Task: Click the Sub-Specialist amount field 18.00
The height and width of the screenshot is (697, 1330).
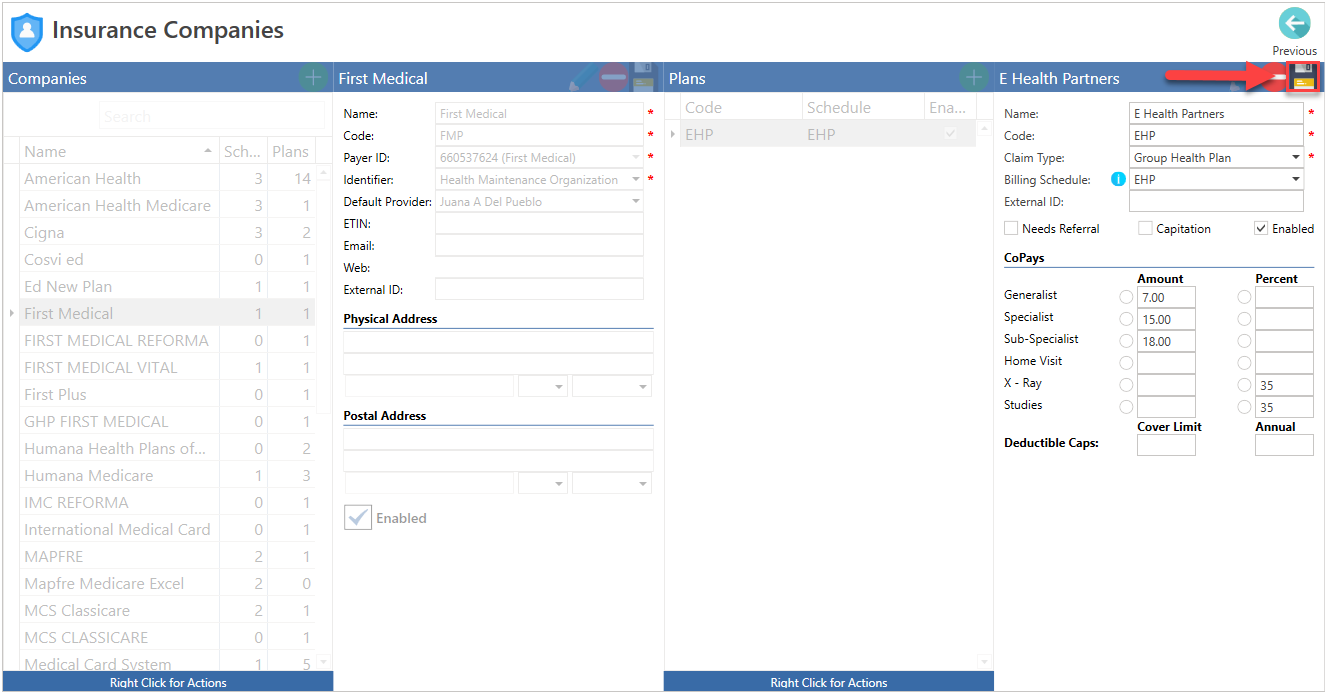Action: point(1166,341)
